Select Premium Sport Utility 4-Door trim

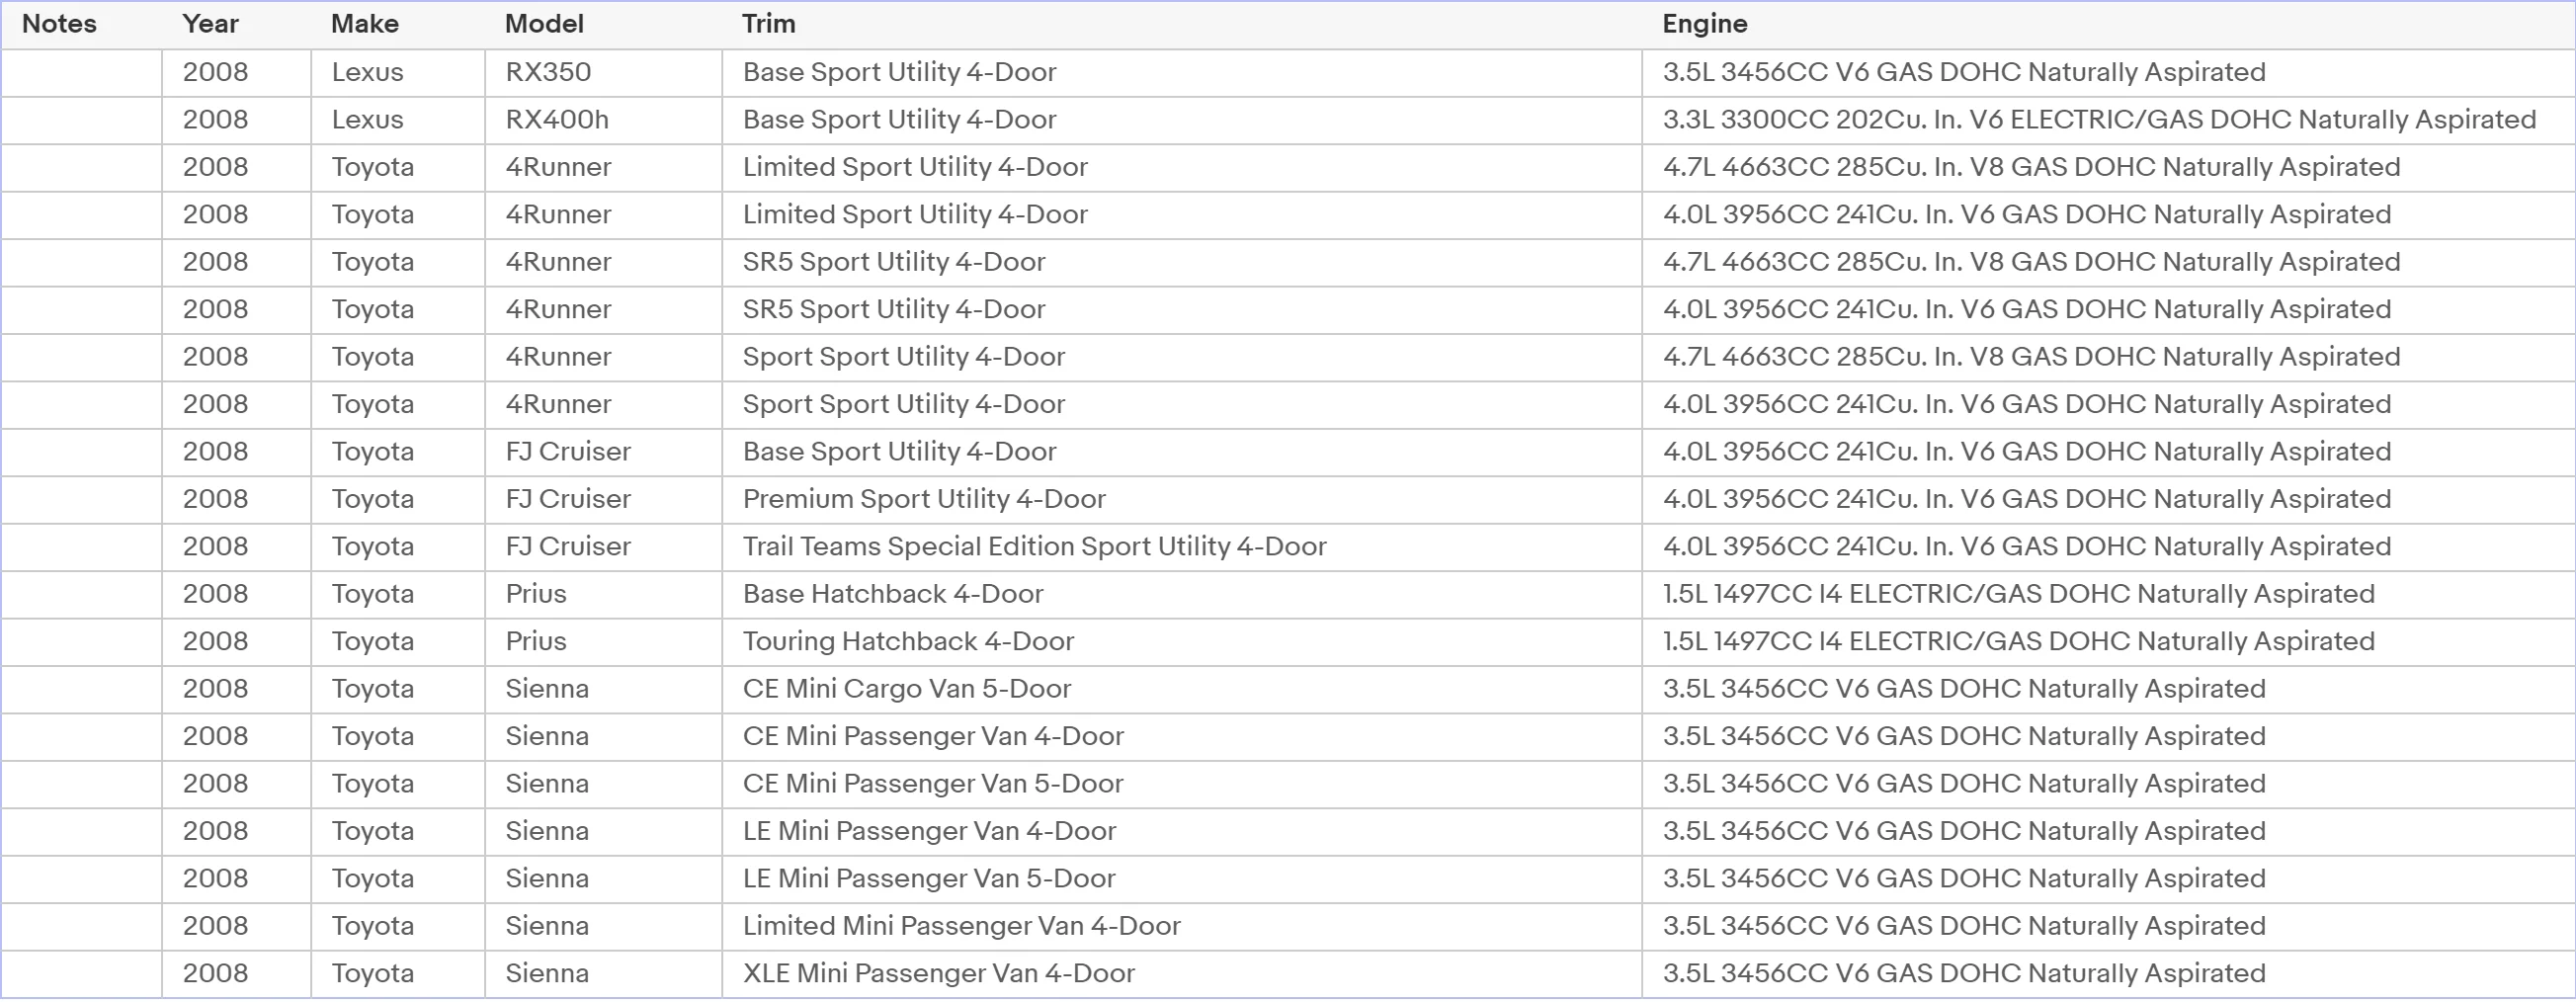(x=1181, y=500)
